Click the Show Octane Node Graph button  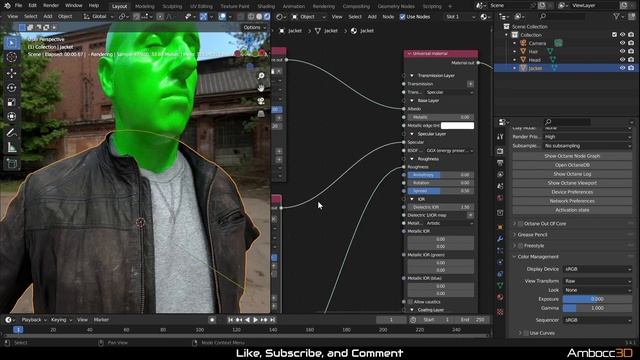click(572, 156)
